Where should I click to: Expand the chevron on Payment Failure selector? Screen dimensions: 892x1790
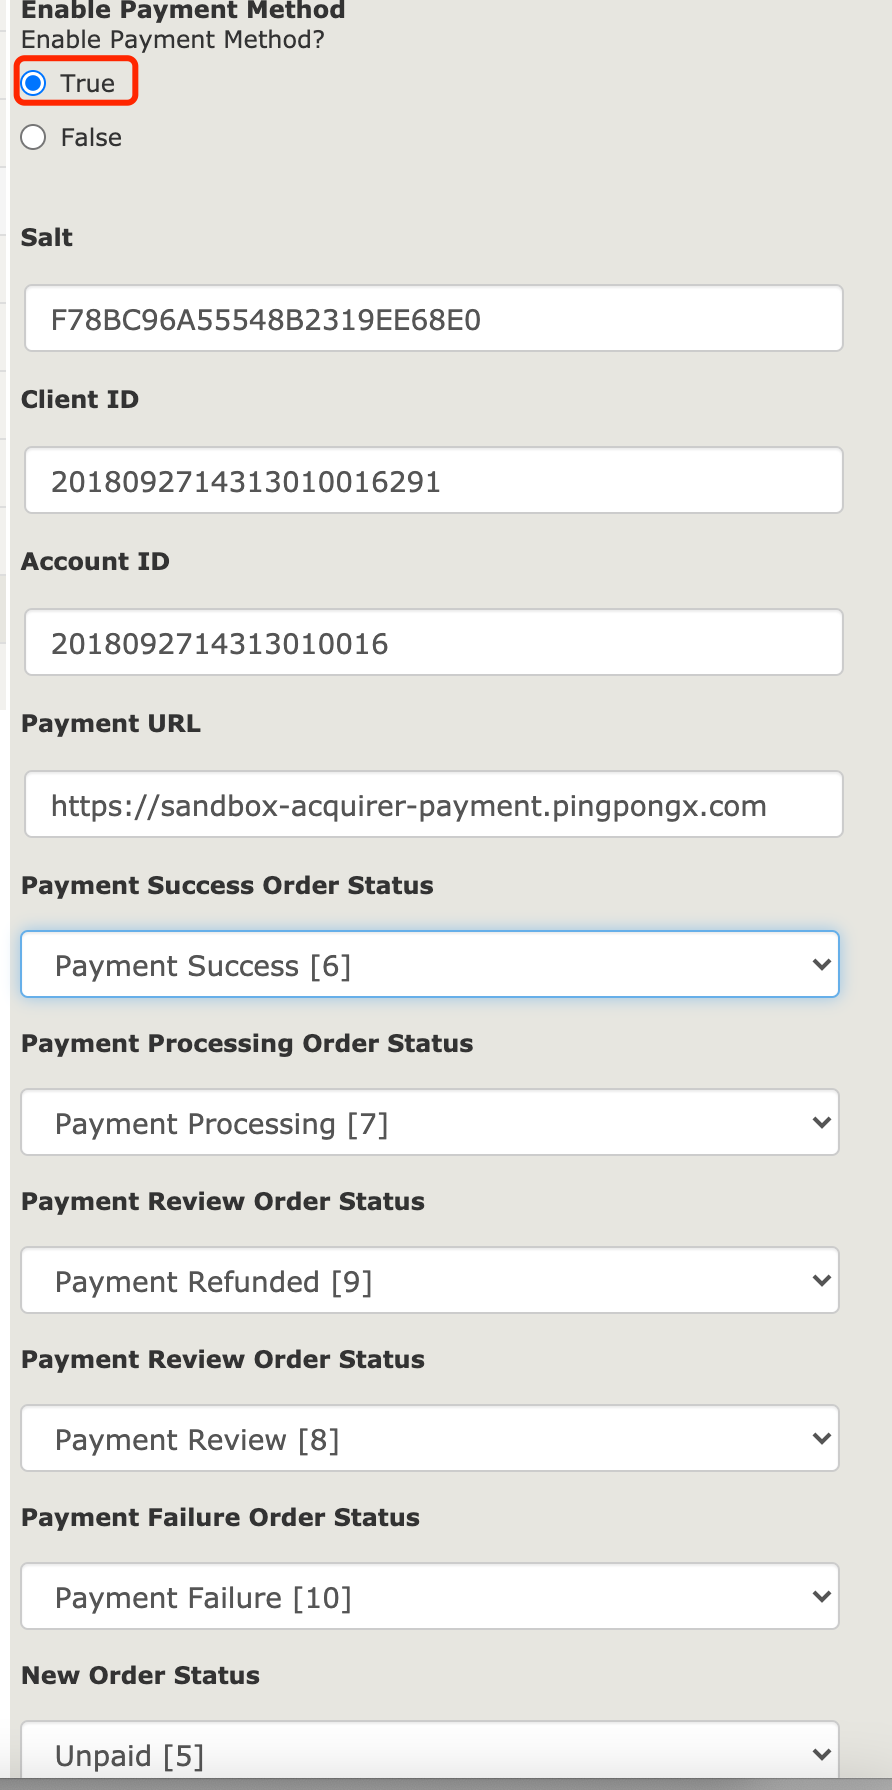coord(820,1596)
